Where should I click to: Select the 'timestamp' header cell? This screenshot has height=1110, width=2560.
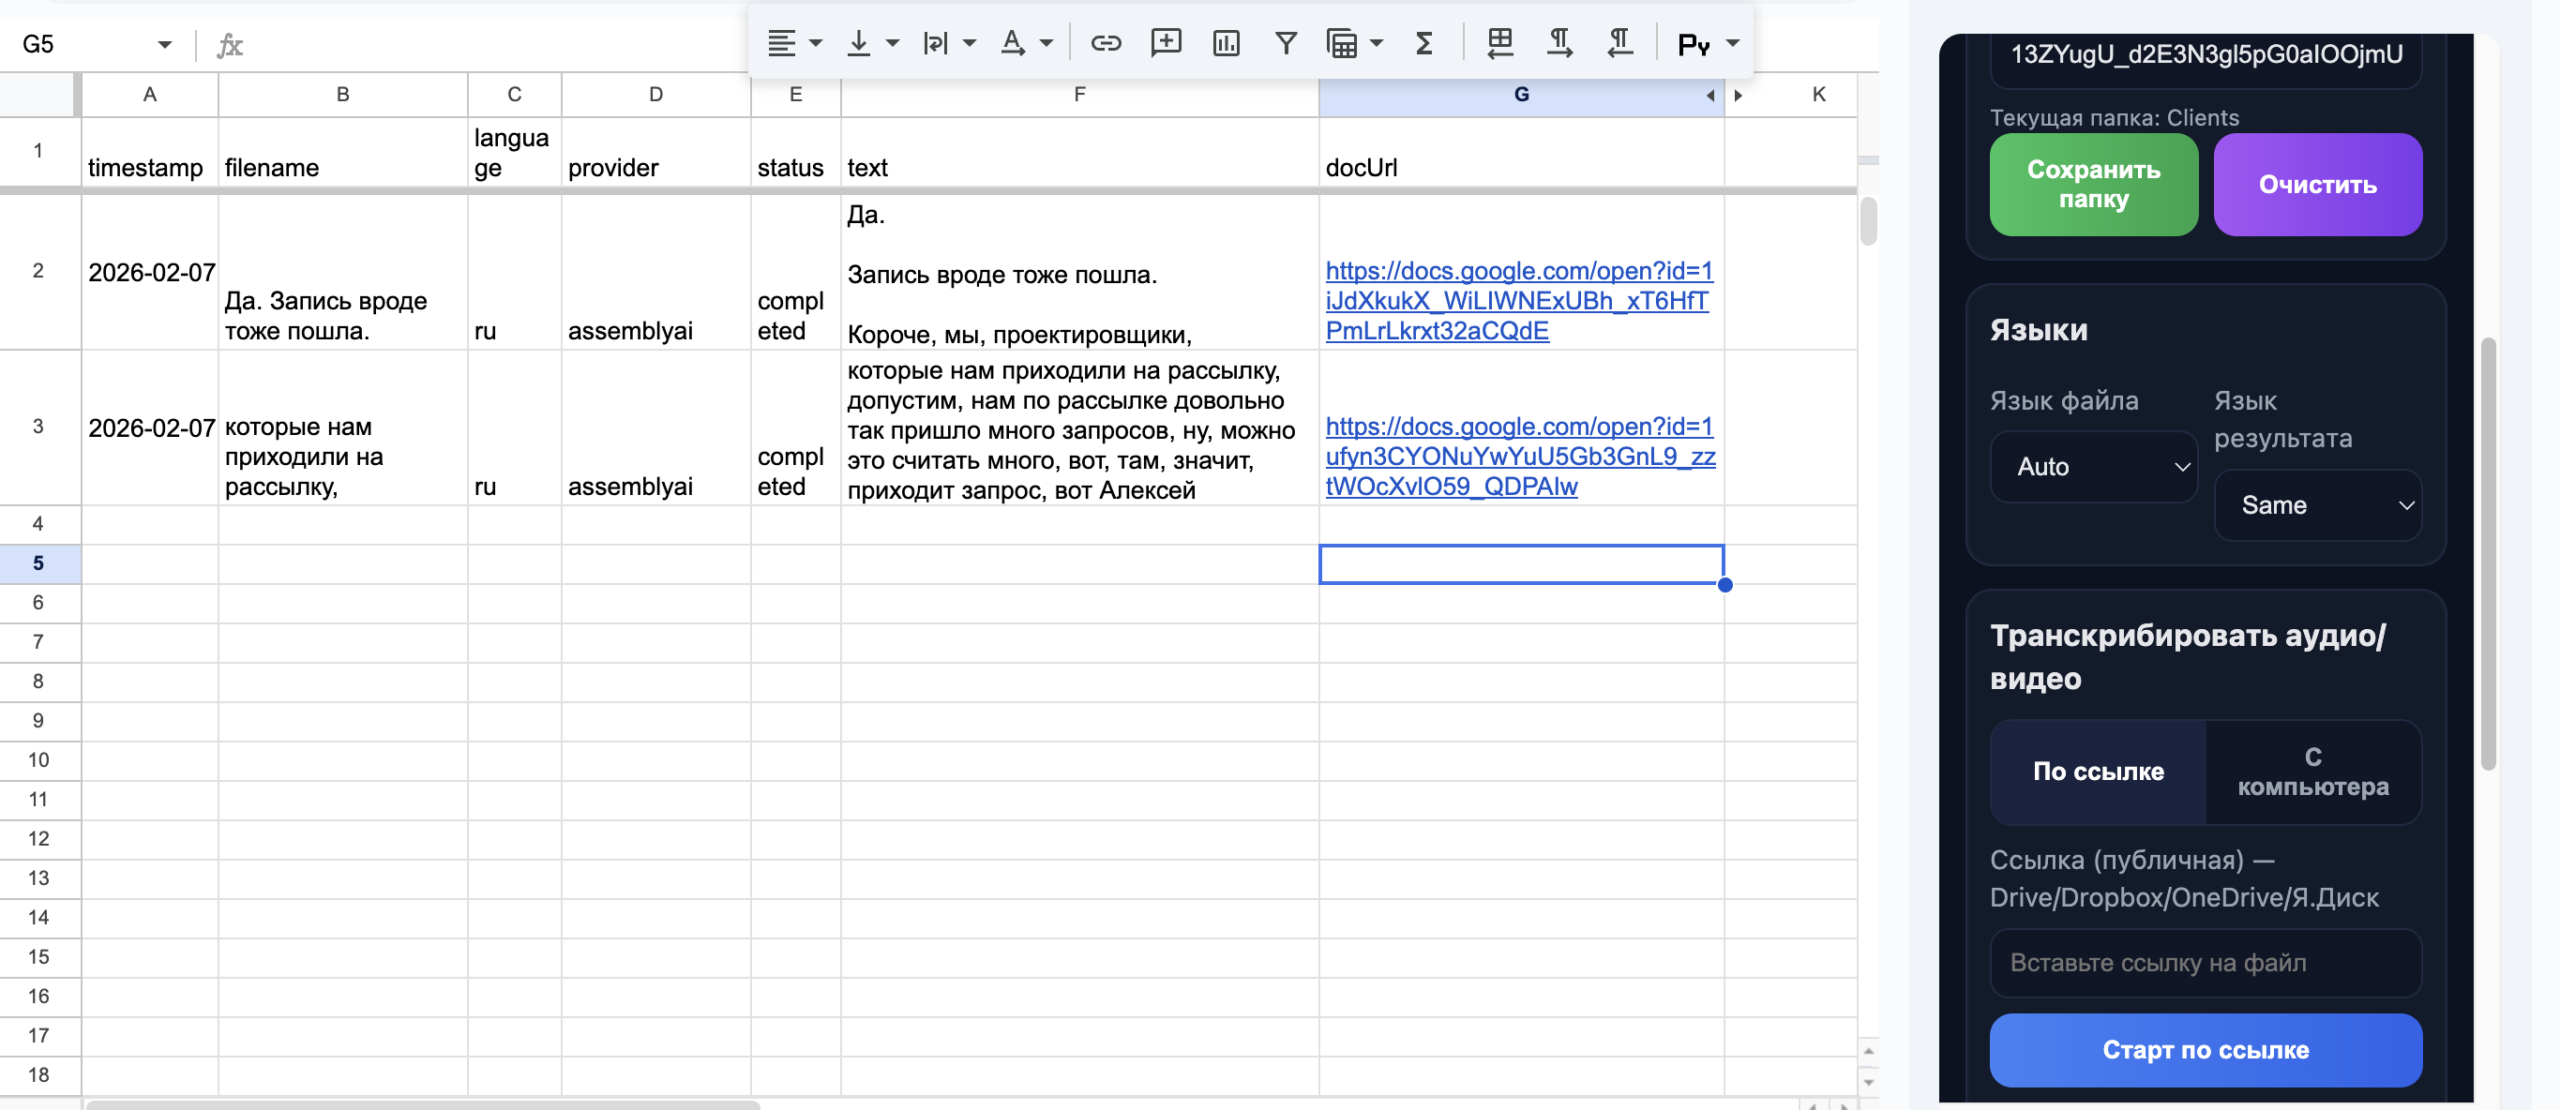149,151
